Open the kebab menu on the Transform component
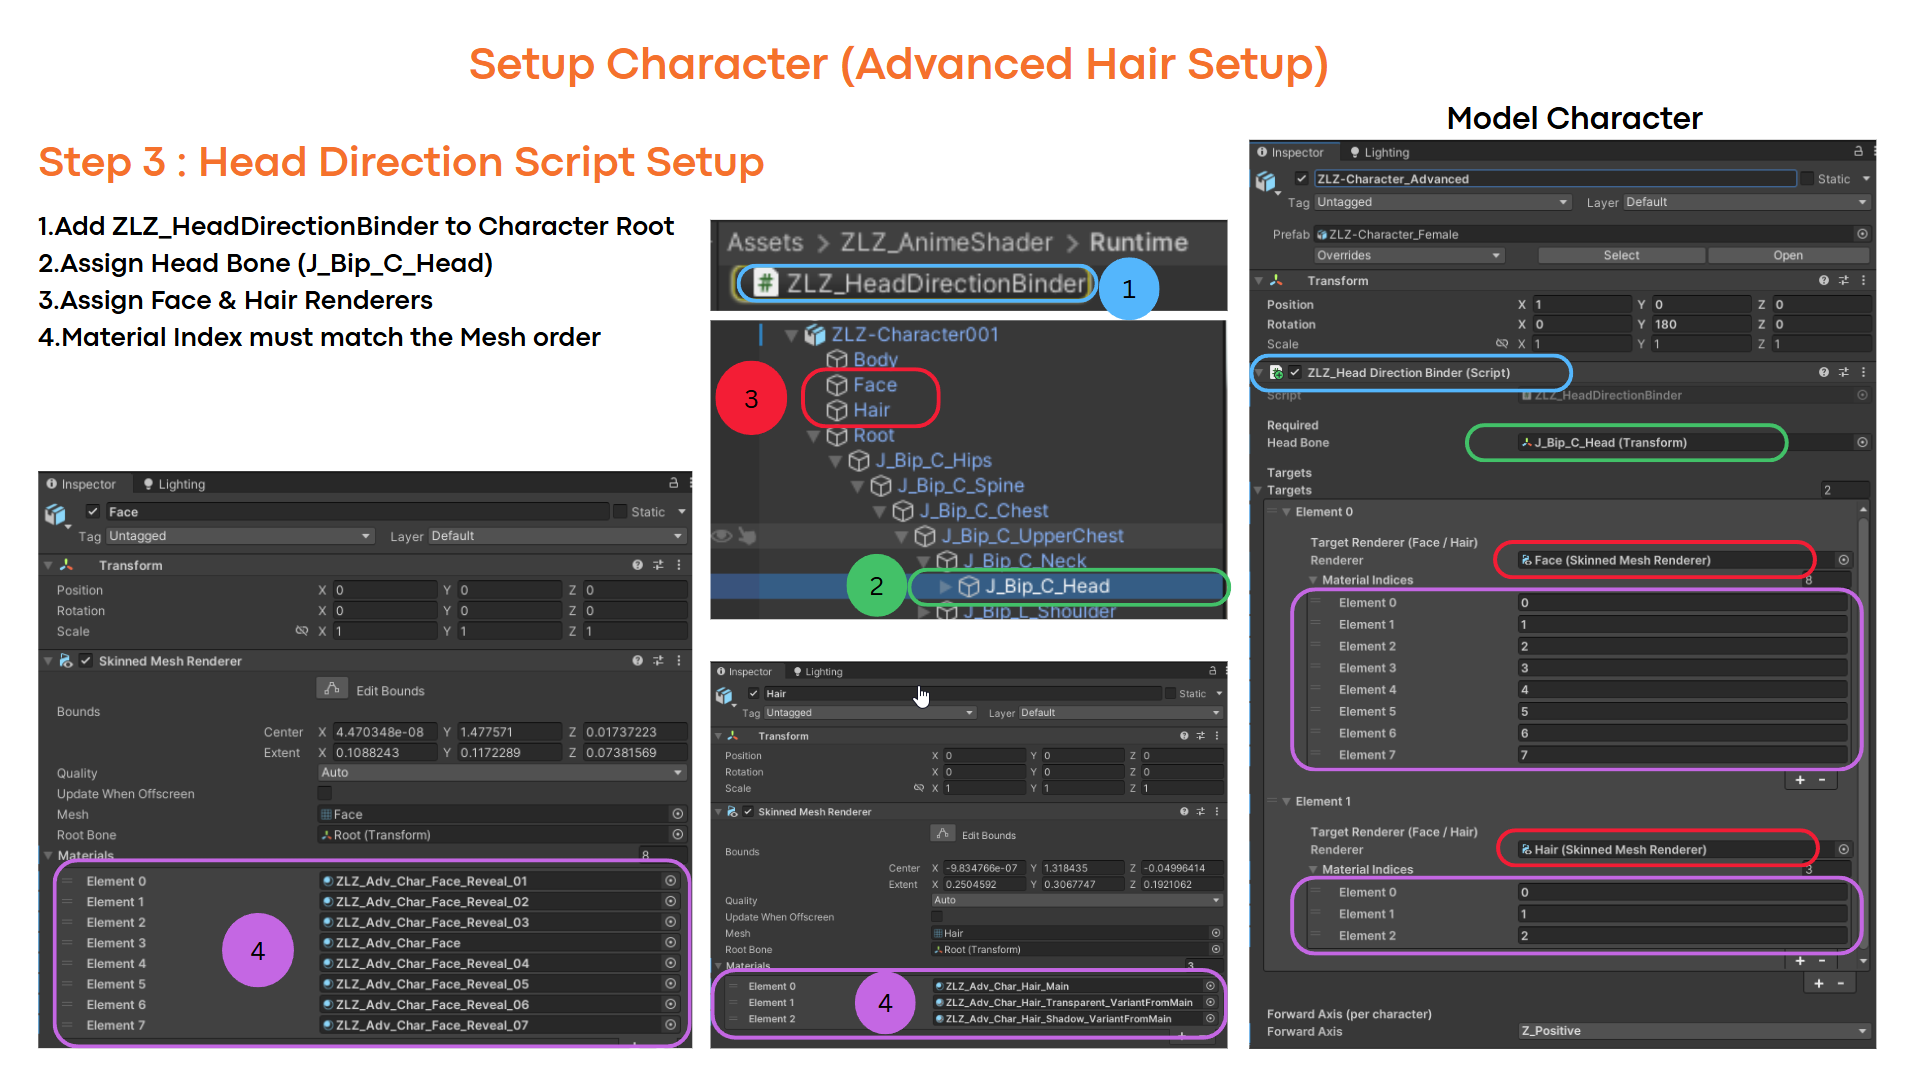 [x=679, y=565]
